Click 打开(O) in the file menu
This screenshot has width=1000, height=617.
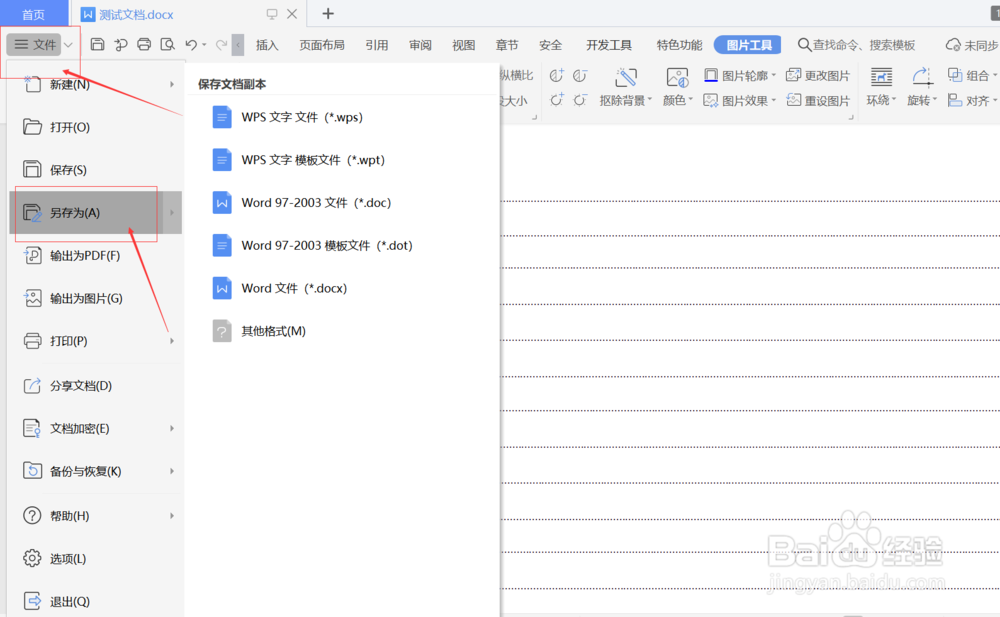(96, 127)
